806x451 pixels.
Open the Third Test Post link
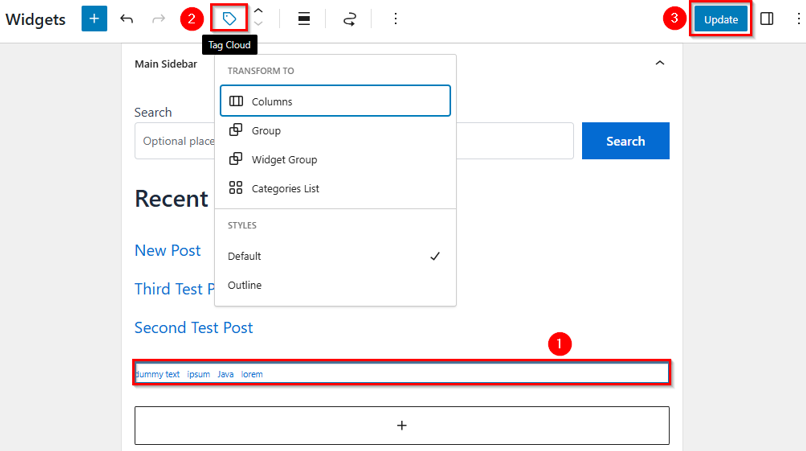(x=175, y=289)
